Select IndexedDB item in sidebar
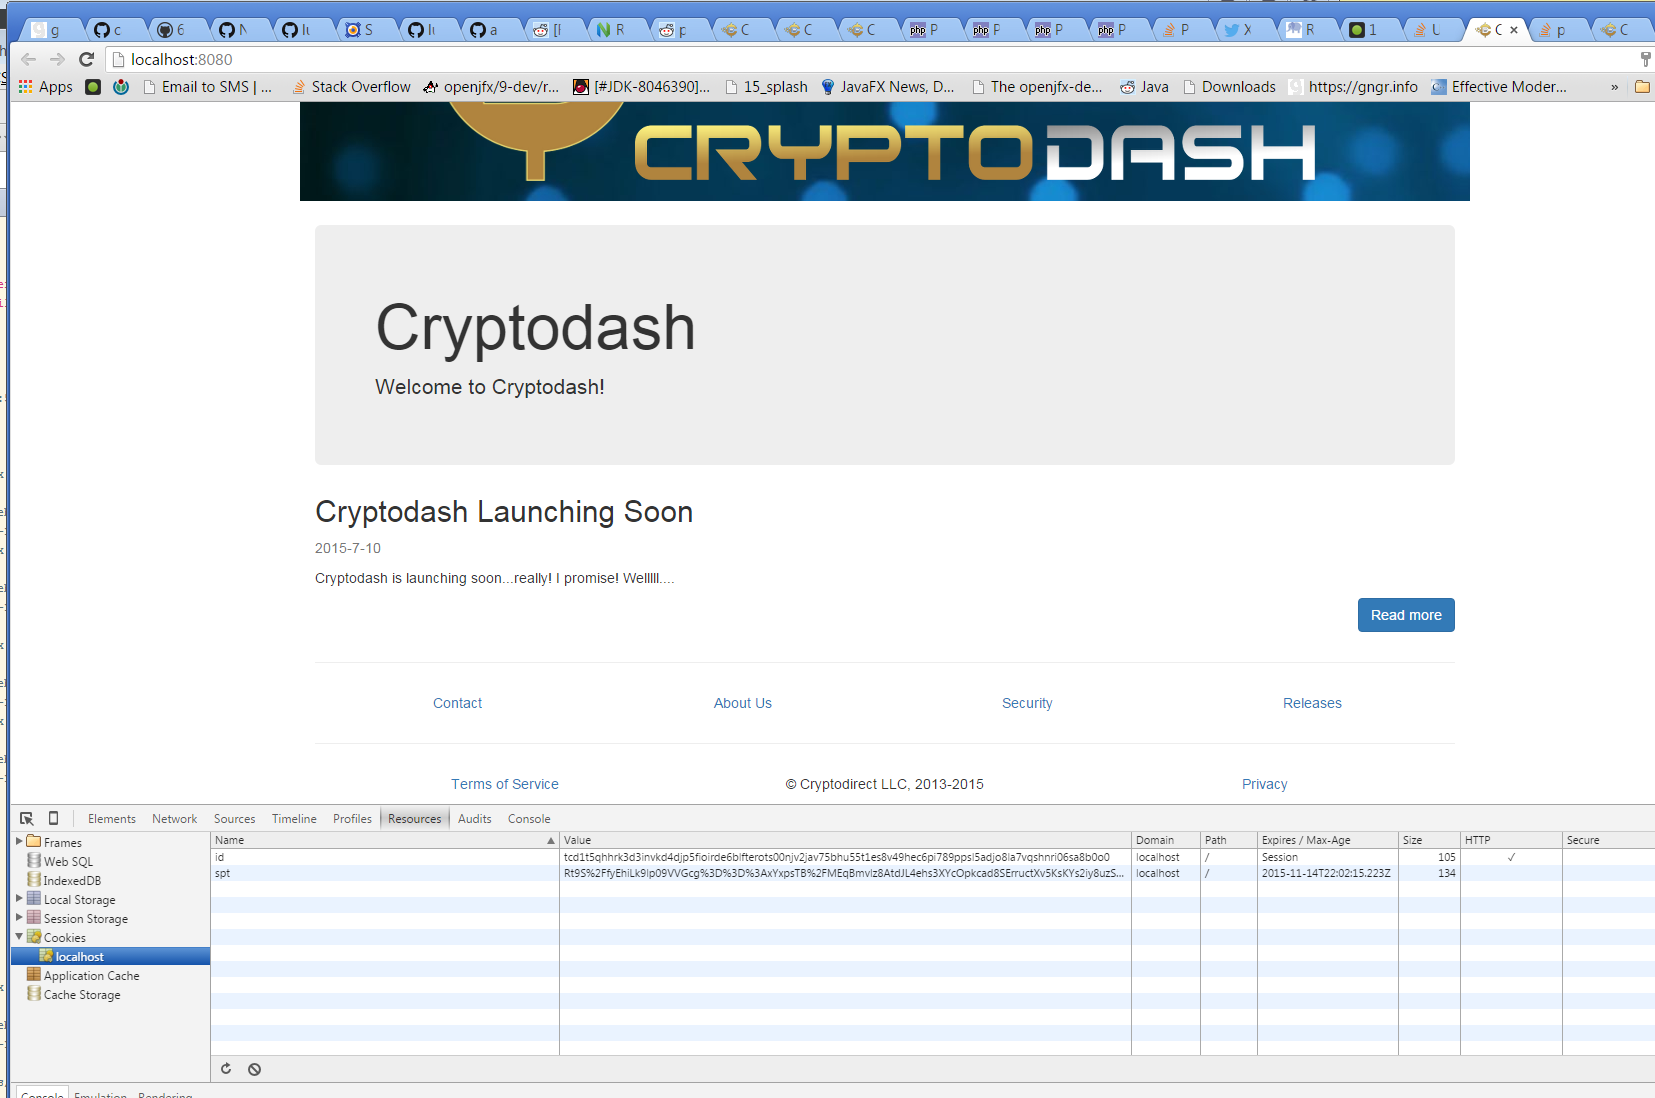The height and width of the screenshot is (1098, 1655). click(64, 880)
